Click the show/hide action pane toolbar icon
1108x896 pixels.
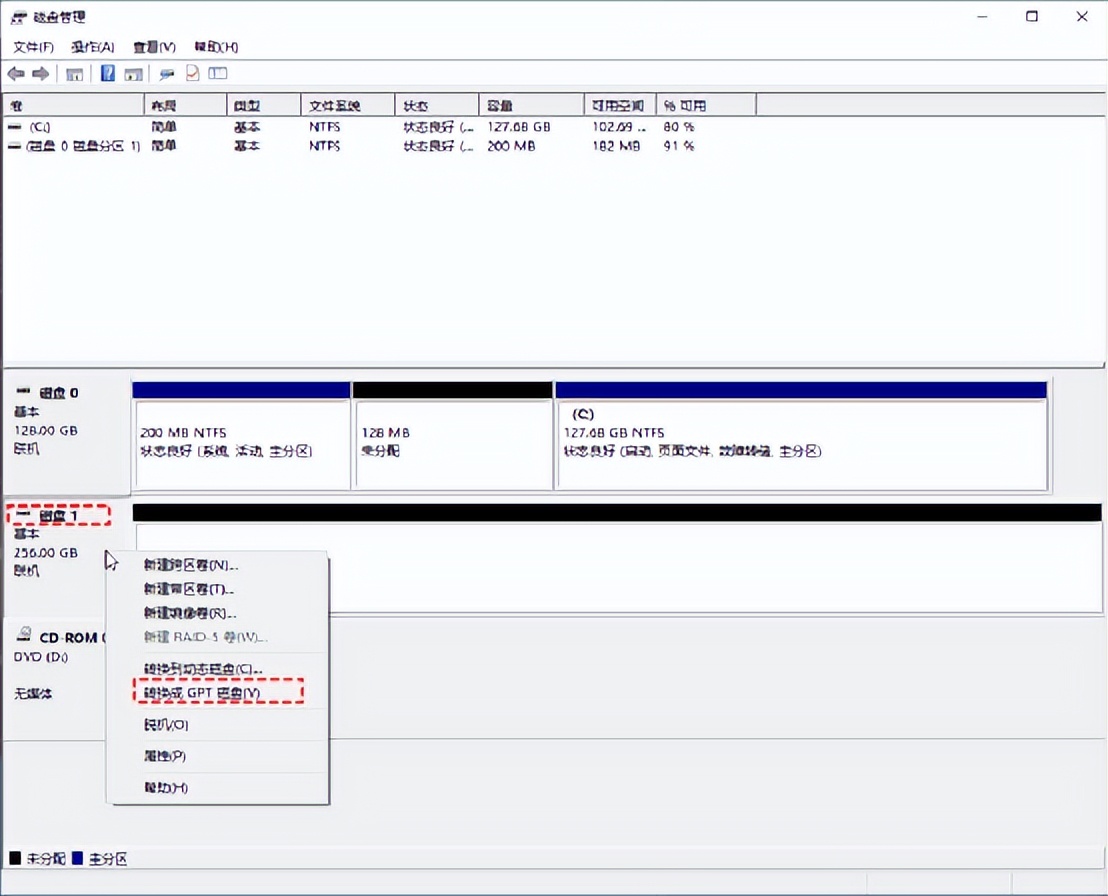[x=131, y=74]
